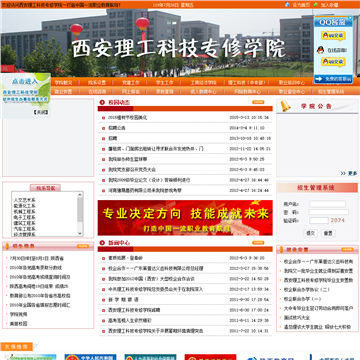Close the QQ客服 floating panel
Viewport: 360px width, 360px height.
(350, 17)
